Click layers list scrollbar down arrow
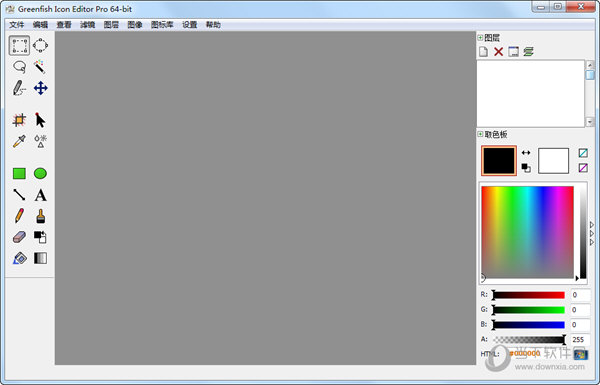 [590, 122]
